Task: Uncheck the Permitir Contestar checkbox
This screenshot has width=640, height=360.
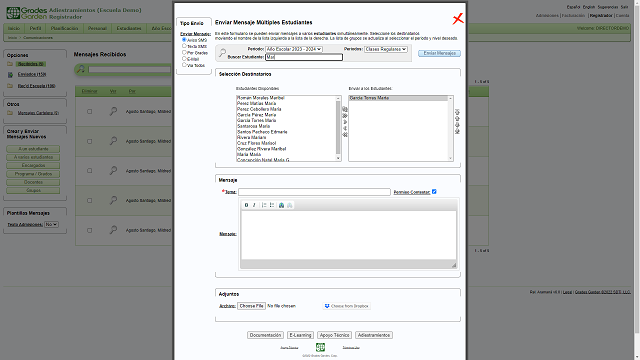Action: click(x=434, y=191)
